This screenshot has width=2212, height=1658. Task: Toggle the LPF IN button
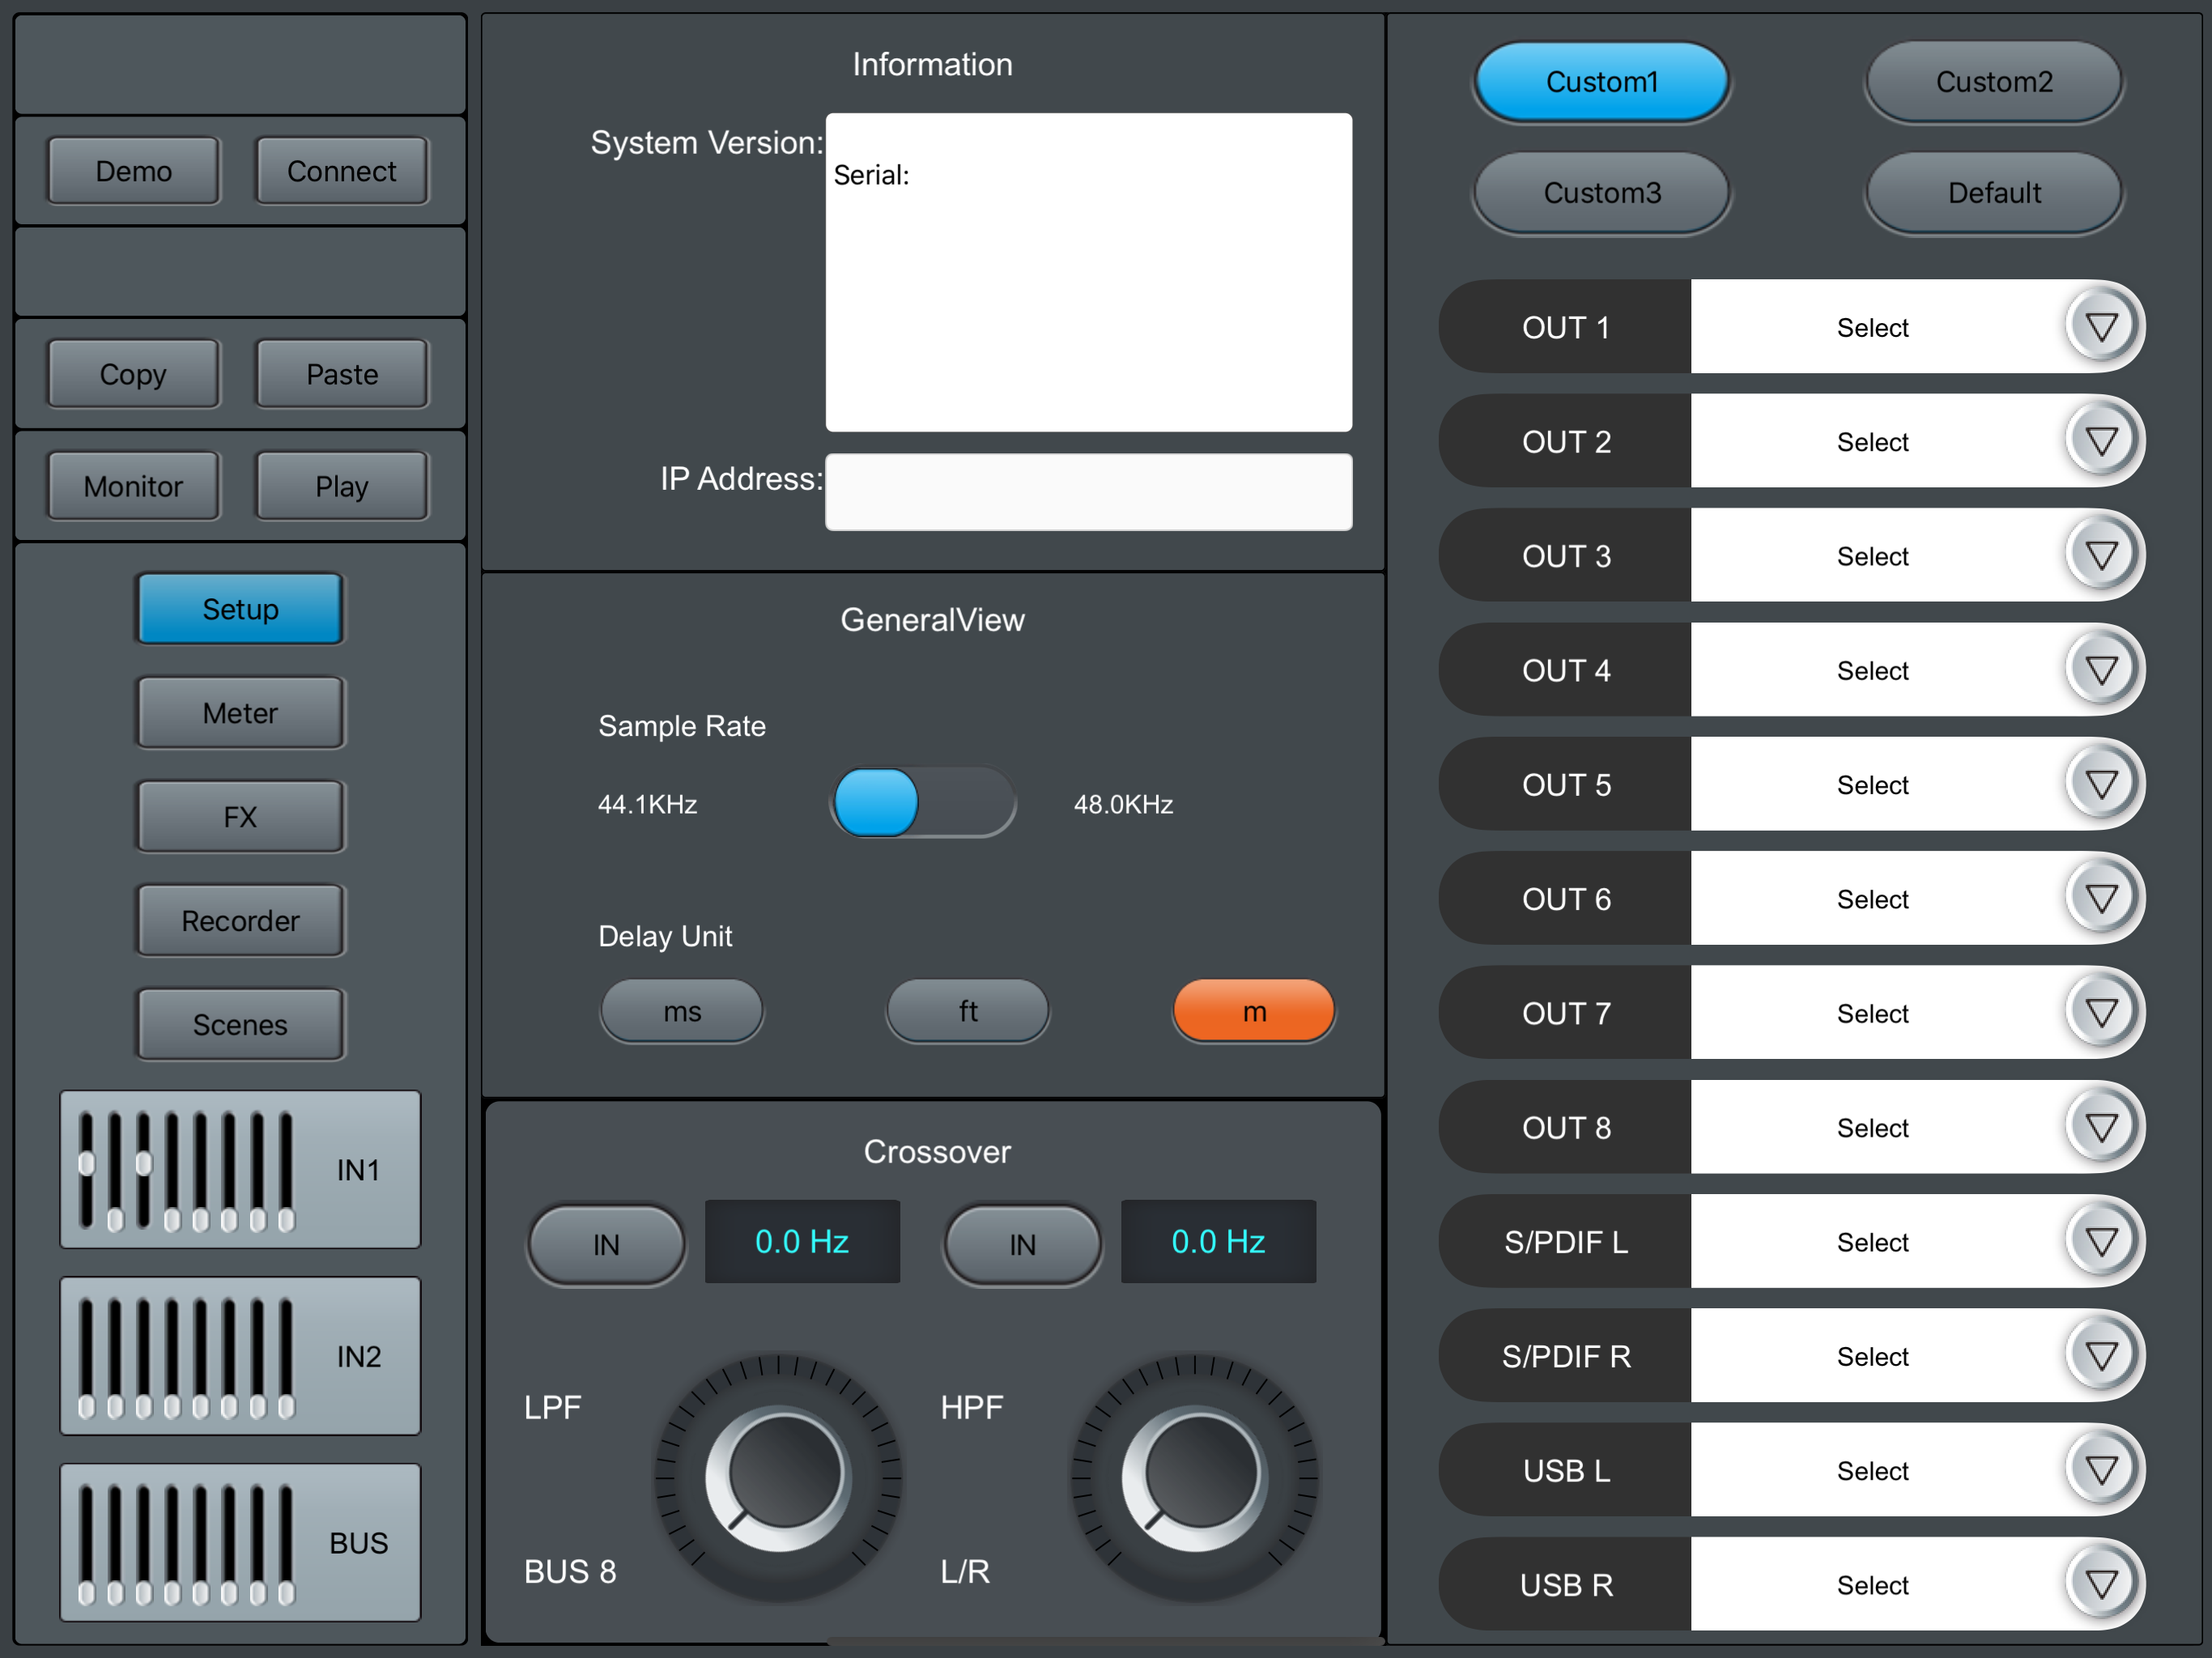(x=606, y=1244)
